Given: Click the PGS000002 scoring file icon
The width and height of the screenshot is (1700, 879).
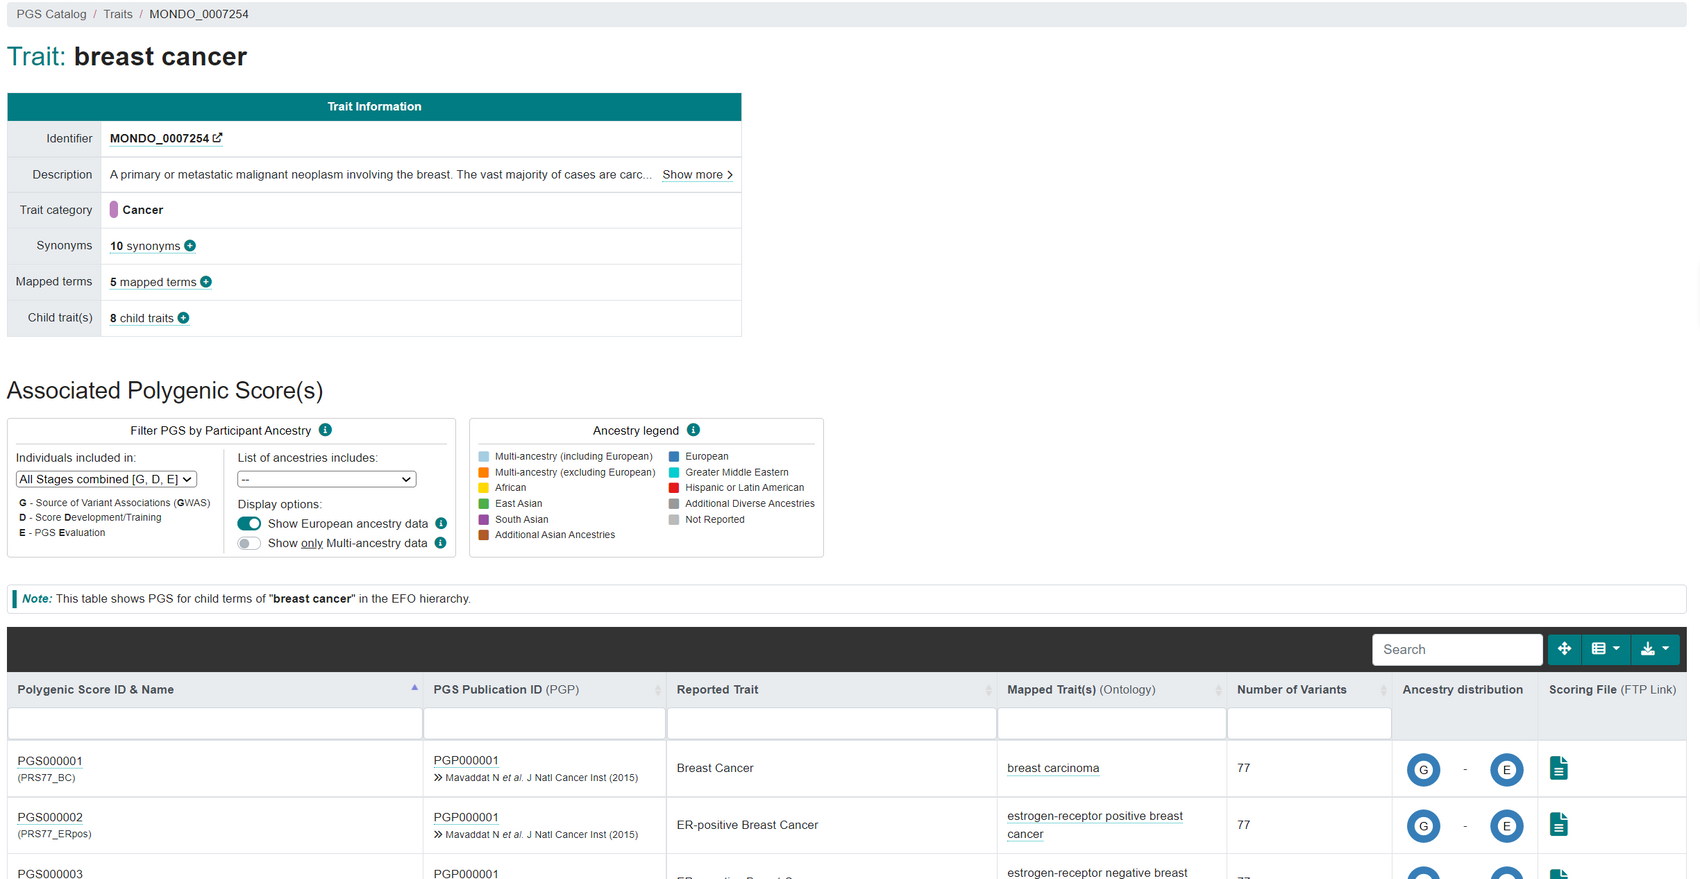Looking at the screenshot, I should click(x=1558, y=825).
